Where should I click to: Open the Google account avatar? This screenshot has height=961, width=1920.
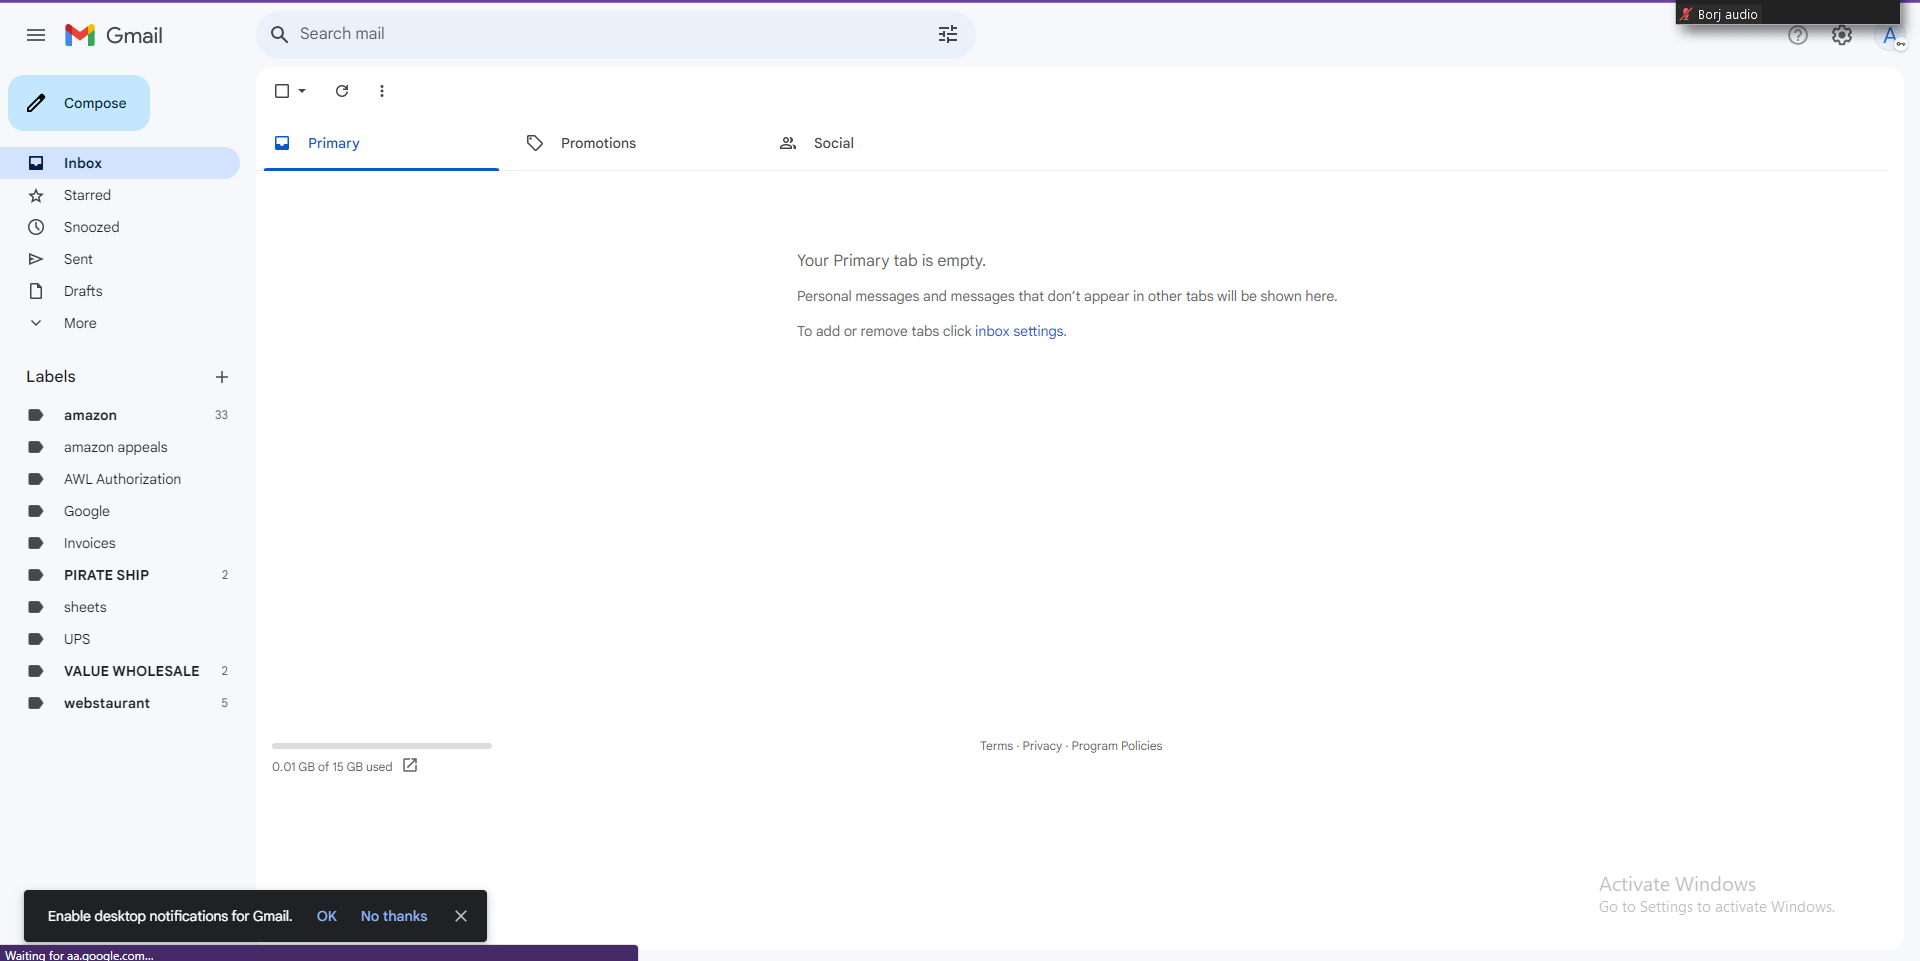click(x=1890, y=36)
